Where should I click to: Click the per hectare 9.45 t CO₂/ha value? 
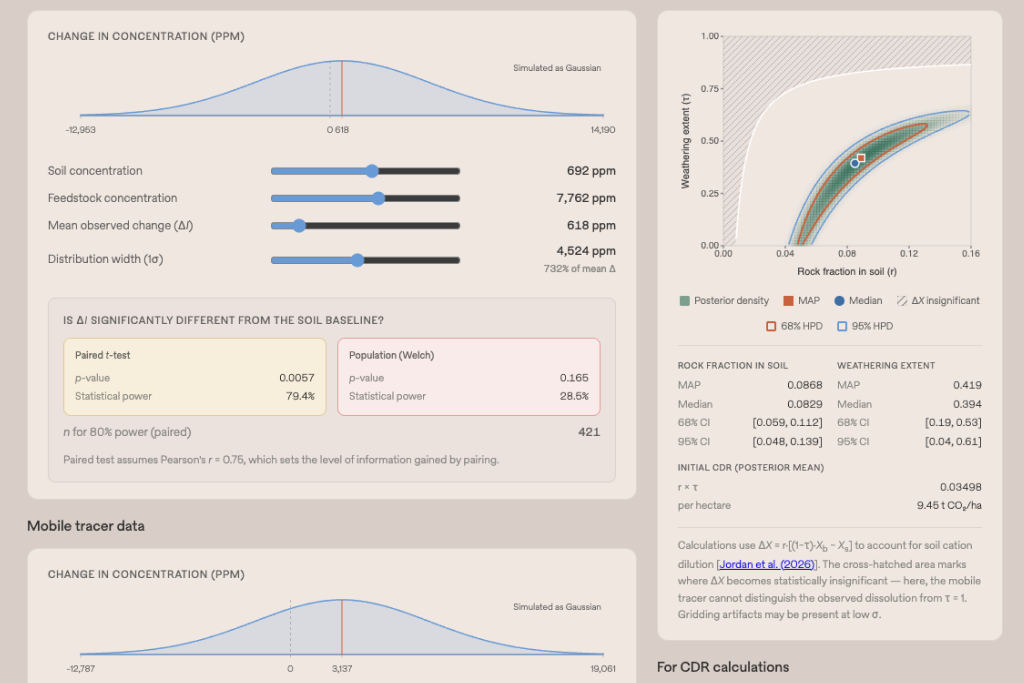(949, 505)
